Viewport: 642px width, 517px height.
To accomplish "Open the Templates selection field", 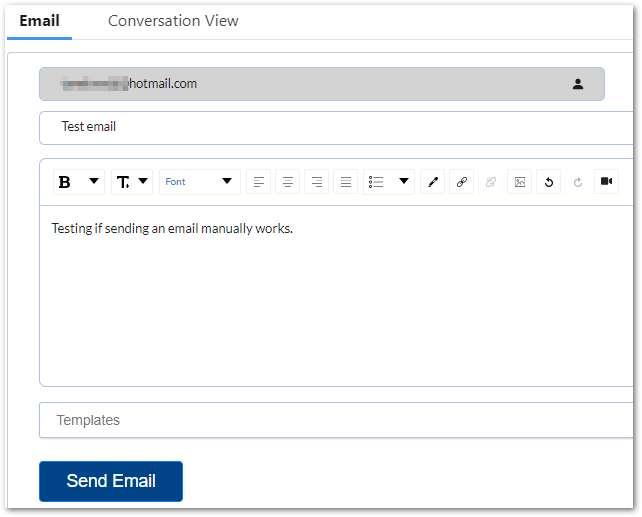I will 337,420.
